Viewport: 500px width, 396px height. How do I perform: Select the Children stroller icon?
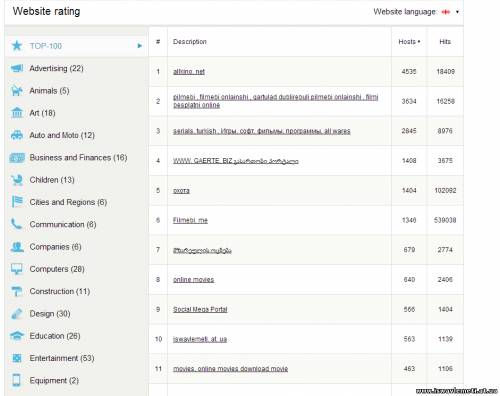pyautogui.click(x=17, y=180)
